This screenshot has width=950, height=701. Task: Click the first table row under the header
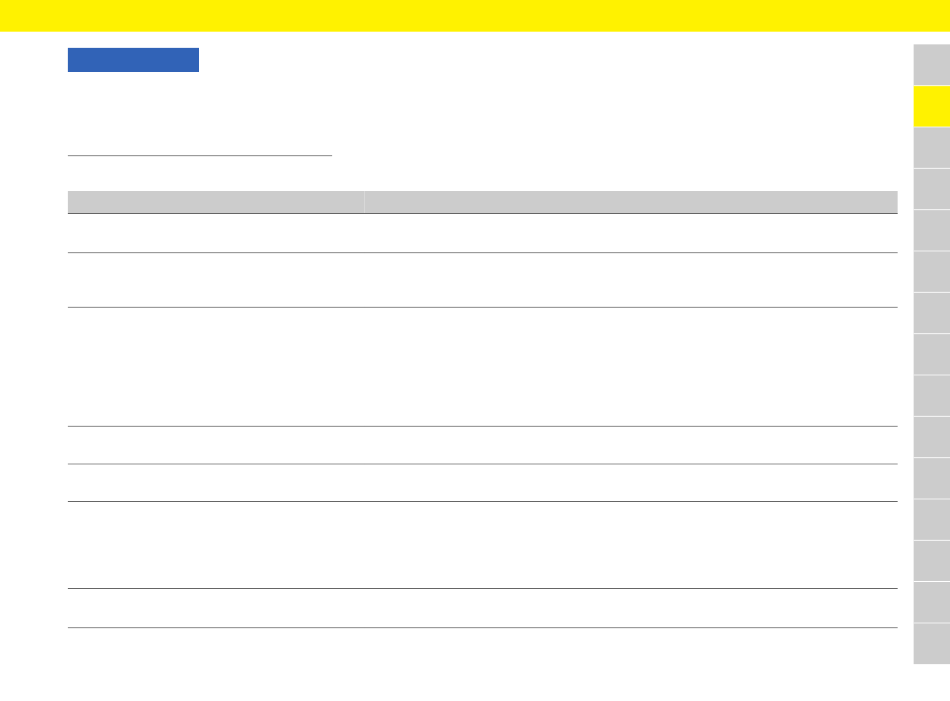click(x=482, y=233)
